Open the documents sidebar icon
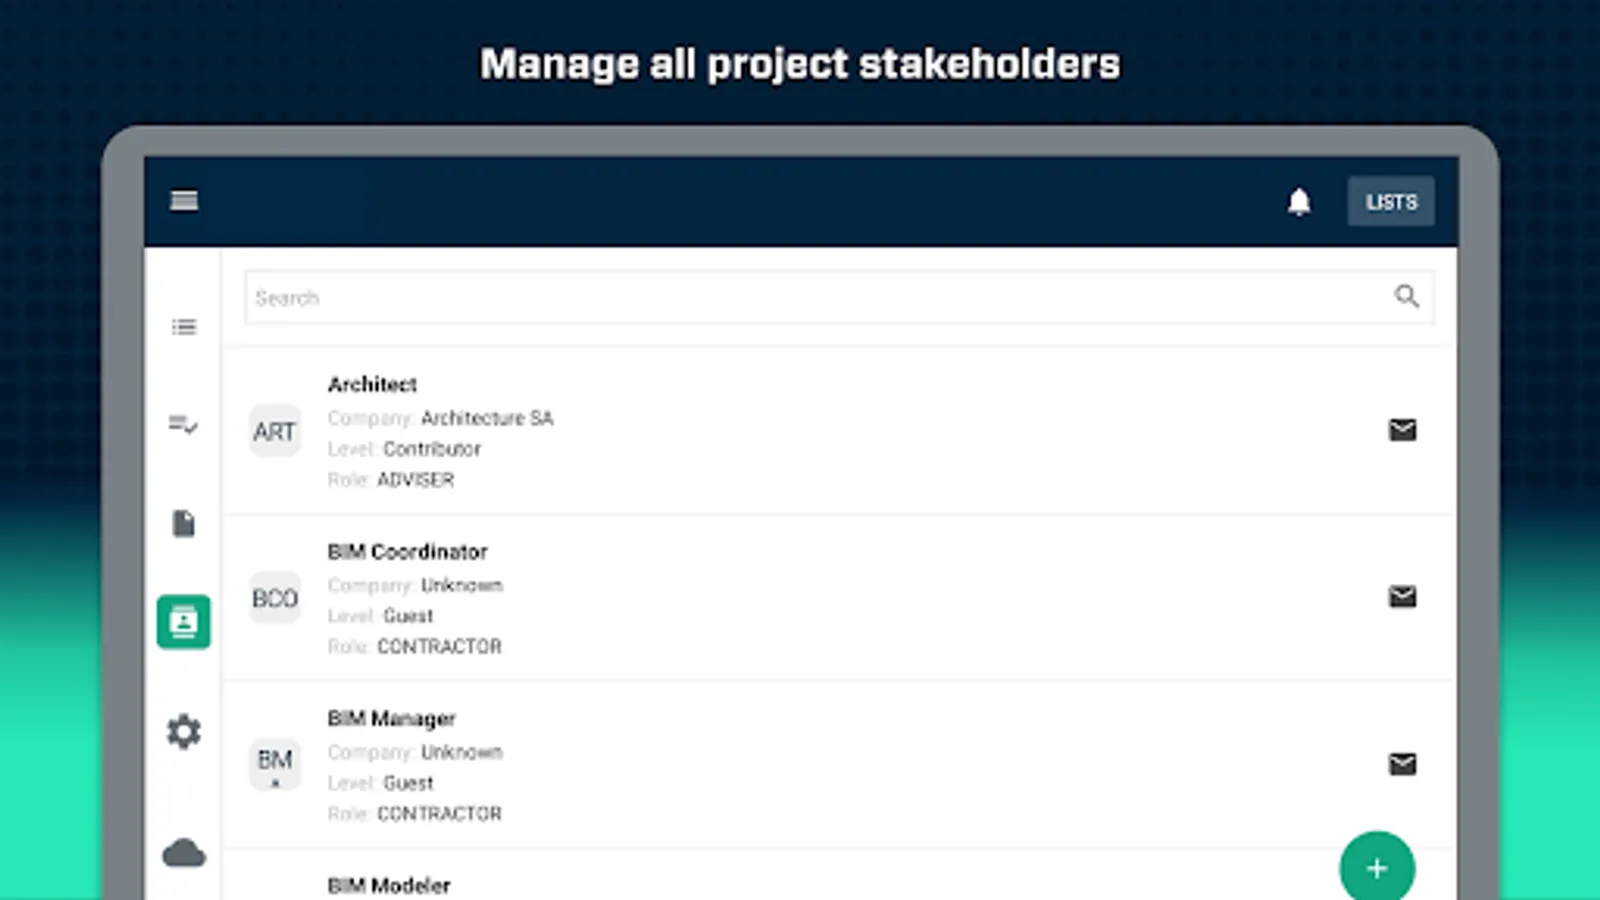 (184, 523)
